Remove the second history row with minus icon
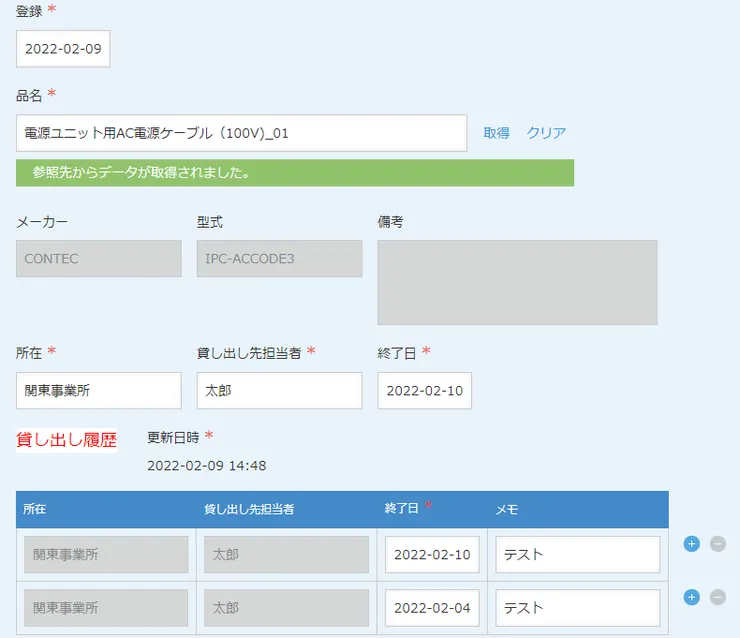Screen dimensions: 740x638 click(x=717, y=597)
